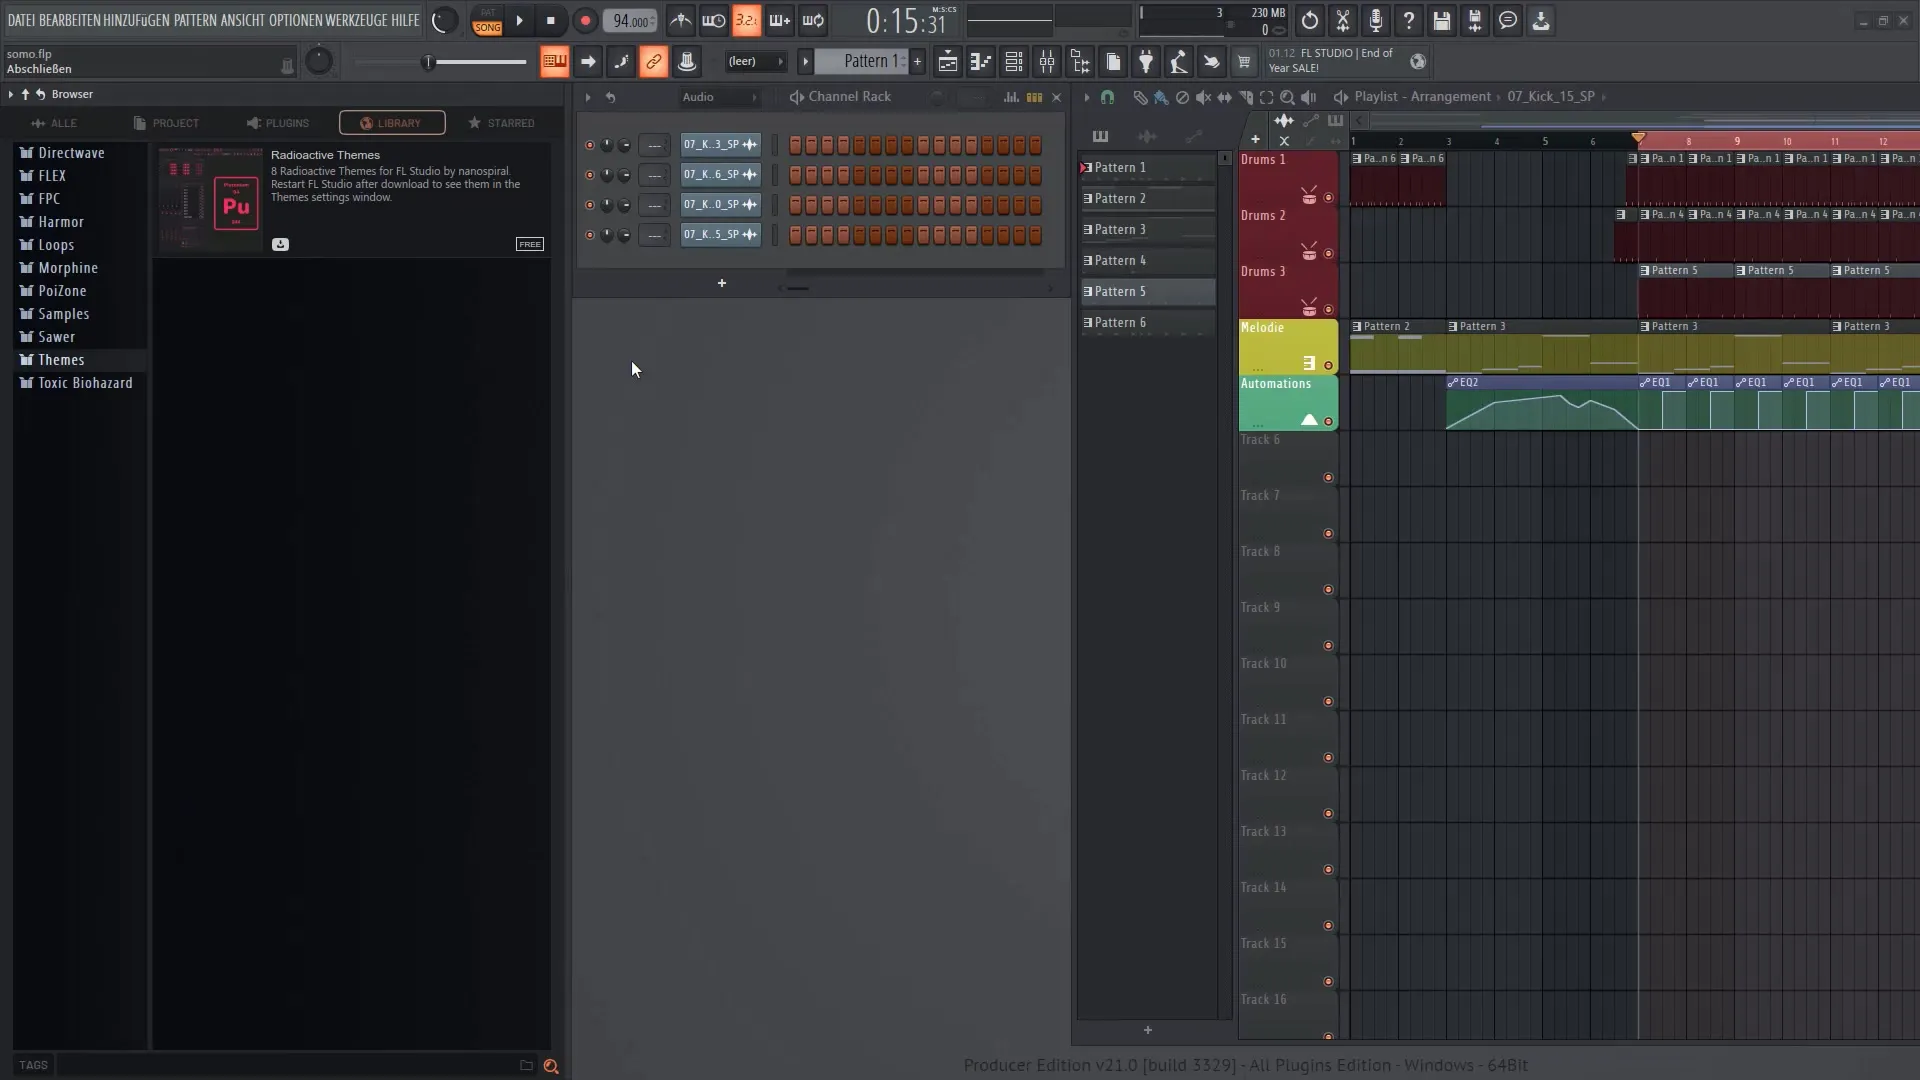Open pattern options arrow left of Pattern 1
1920x1080 pixels.
805,61
